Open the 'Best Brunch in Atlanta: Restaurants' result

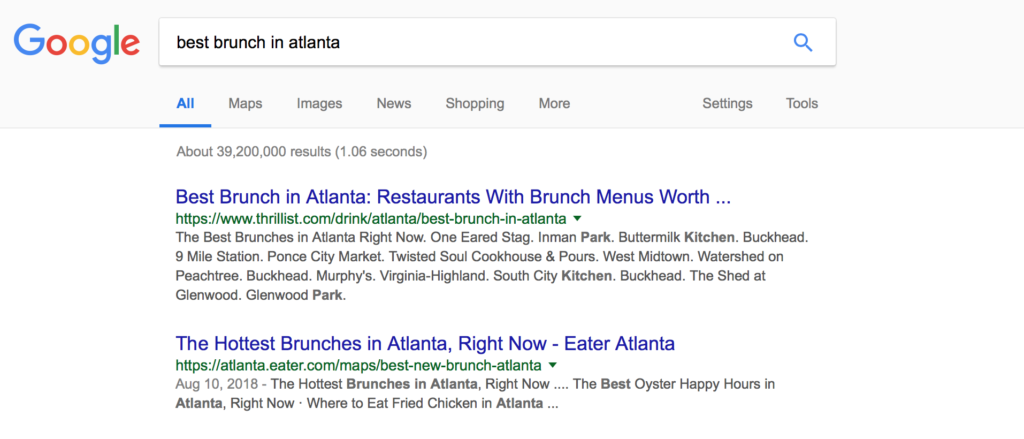(453, 197)
